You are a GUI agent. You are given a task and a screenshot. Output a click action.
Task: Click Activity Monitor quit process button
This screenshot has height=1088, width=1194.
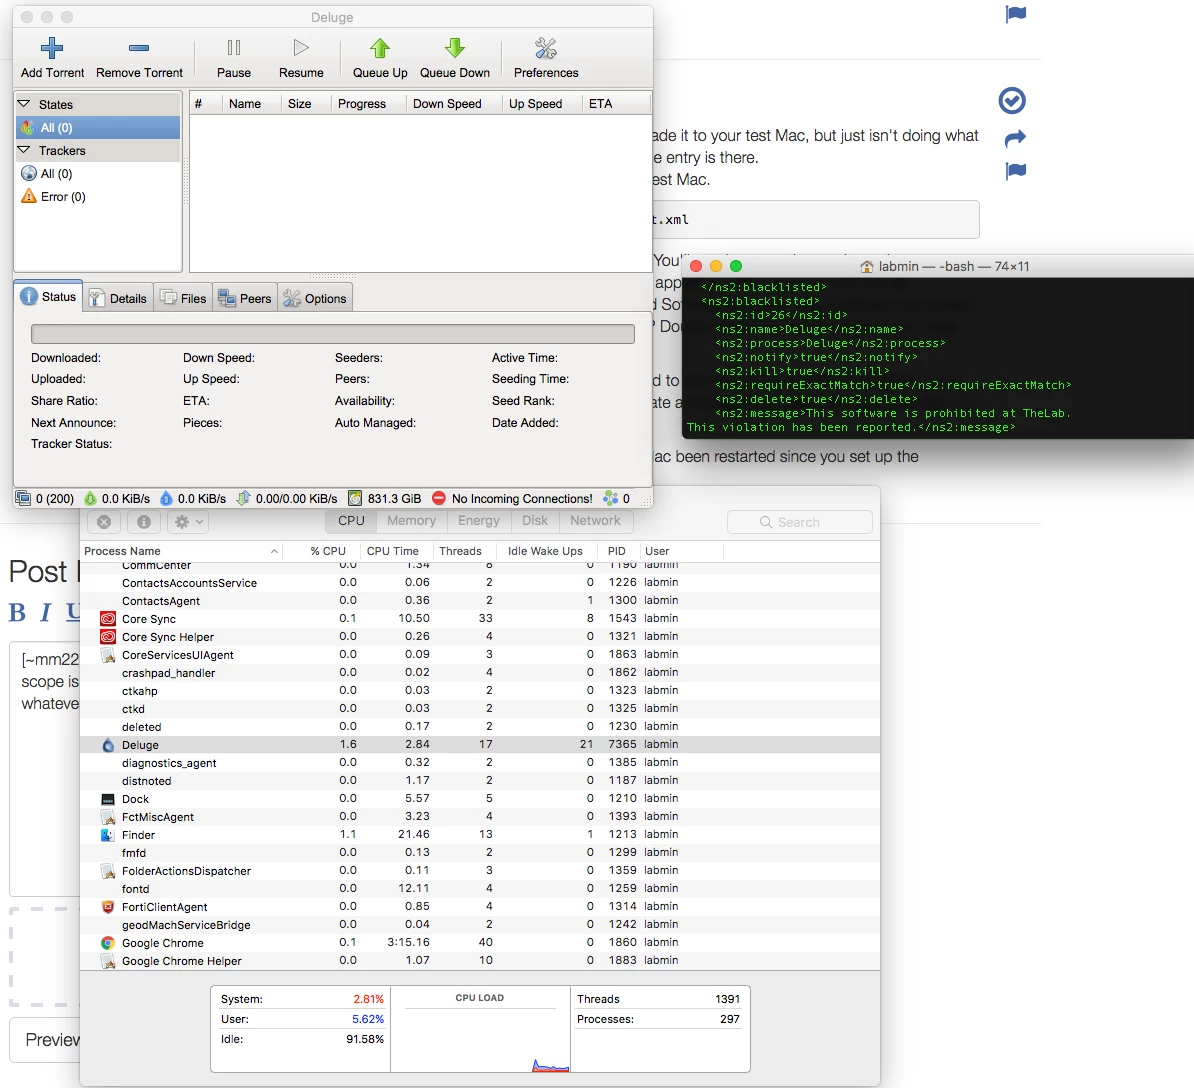(x=104, y=522)
